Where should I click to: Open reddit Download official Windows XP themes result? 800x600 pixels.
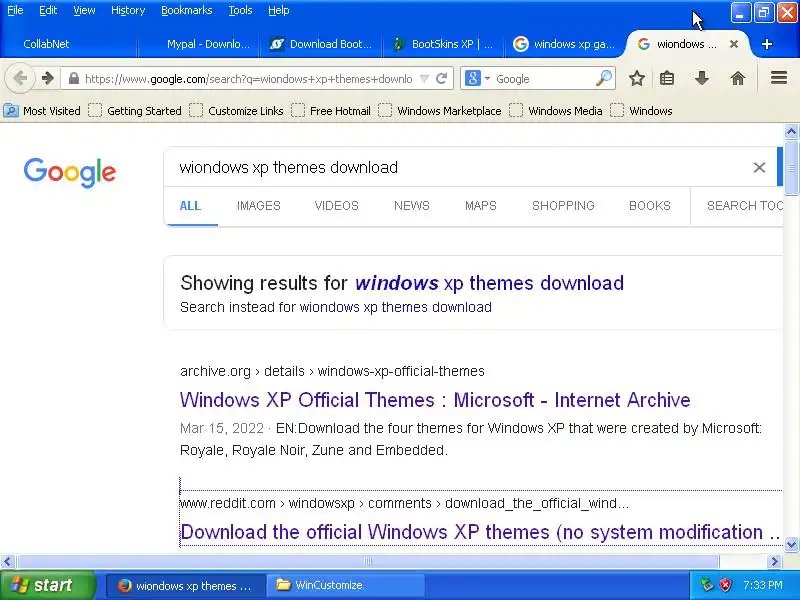click(480, 532)
